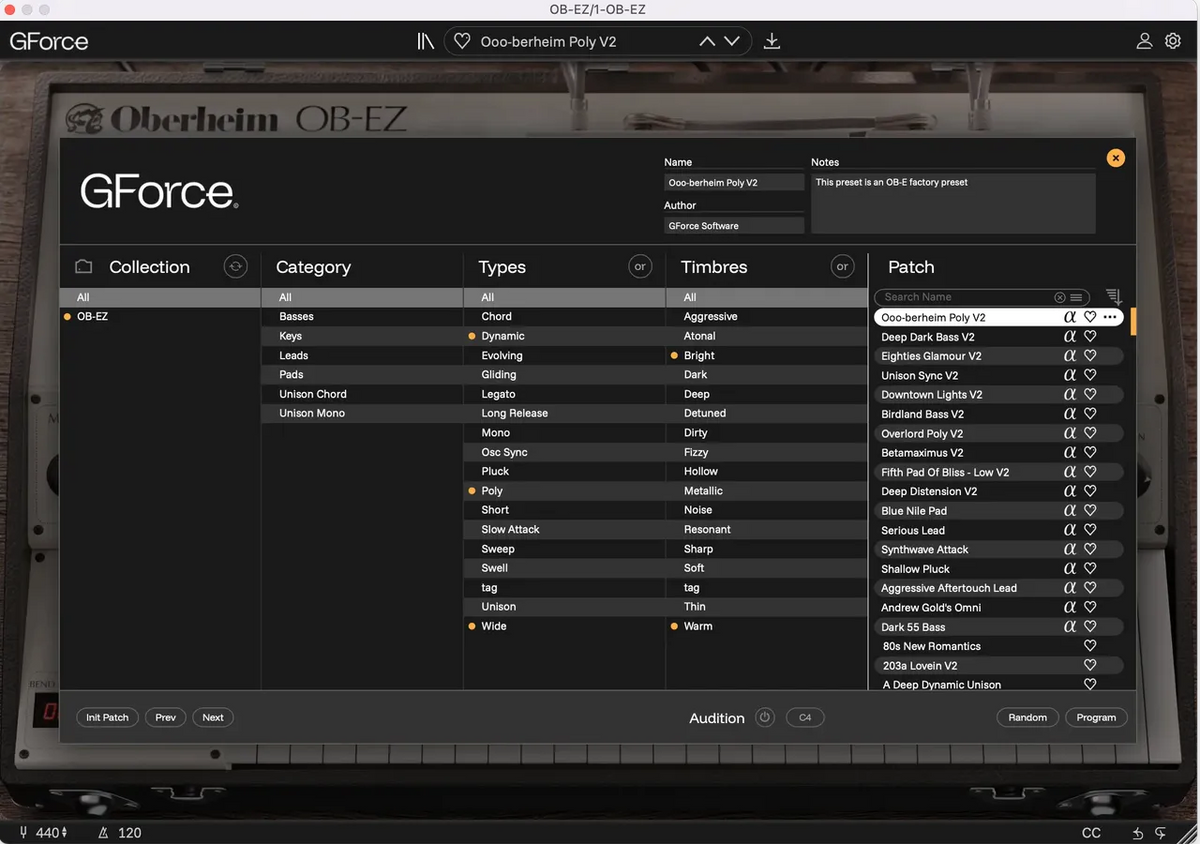Image resolution: width=1200 pixels, height=844 pixels.
Task: Favorite the current patch in top bar
Action: [462, 41]
